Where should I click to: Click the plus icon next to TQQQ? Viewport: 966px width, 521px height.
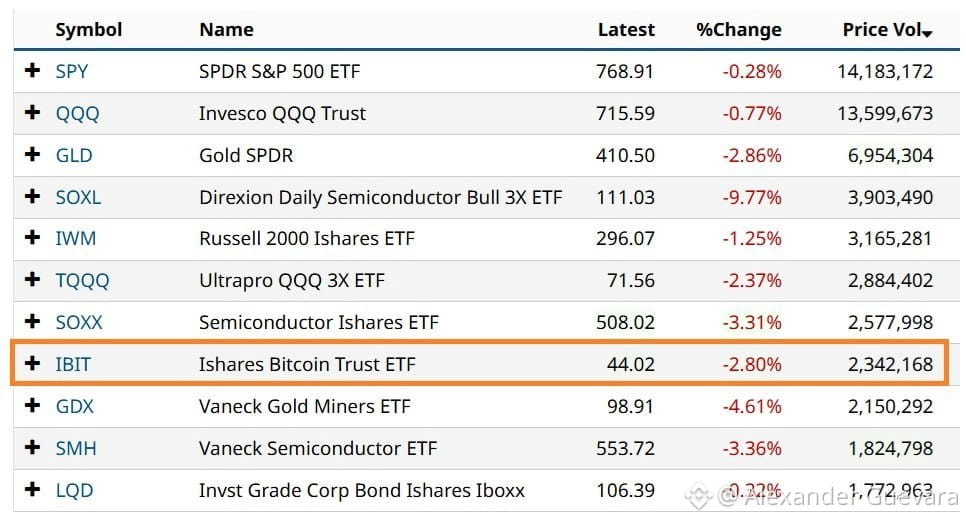[x=32, y=279]
